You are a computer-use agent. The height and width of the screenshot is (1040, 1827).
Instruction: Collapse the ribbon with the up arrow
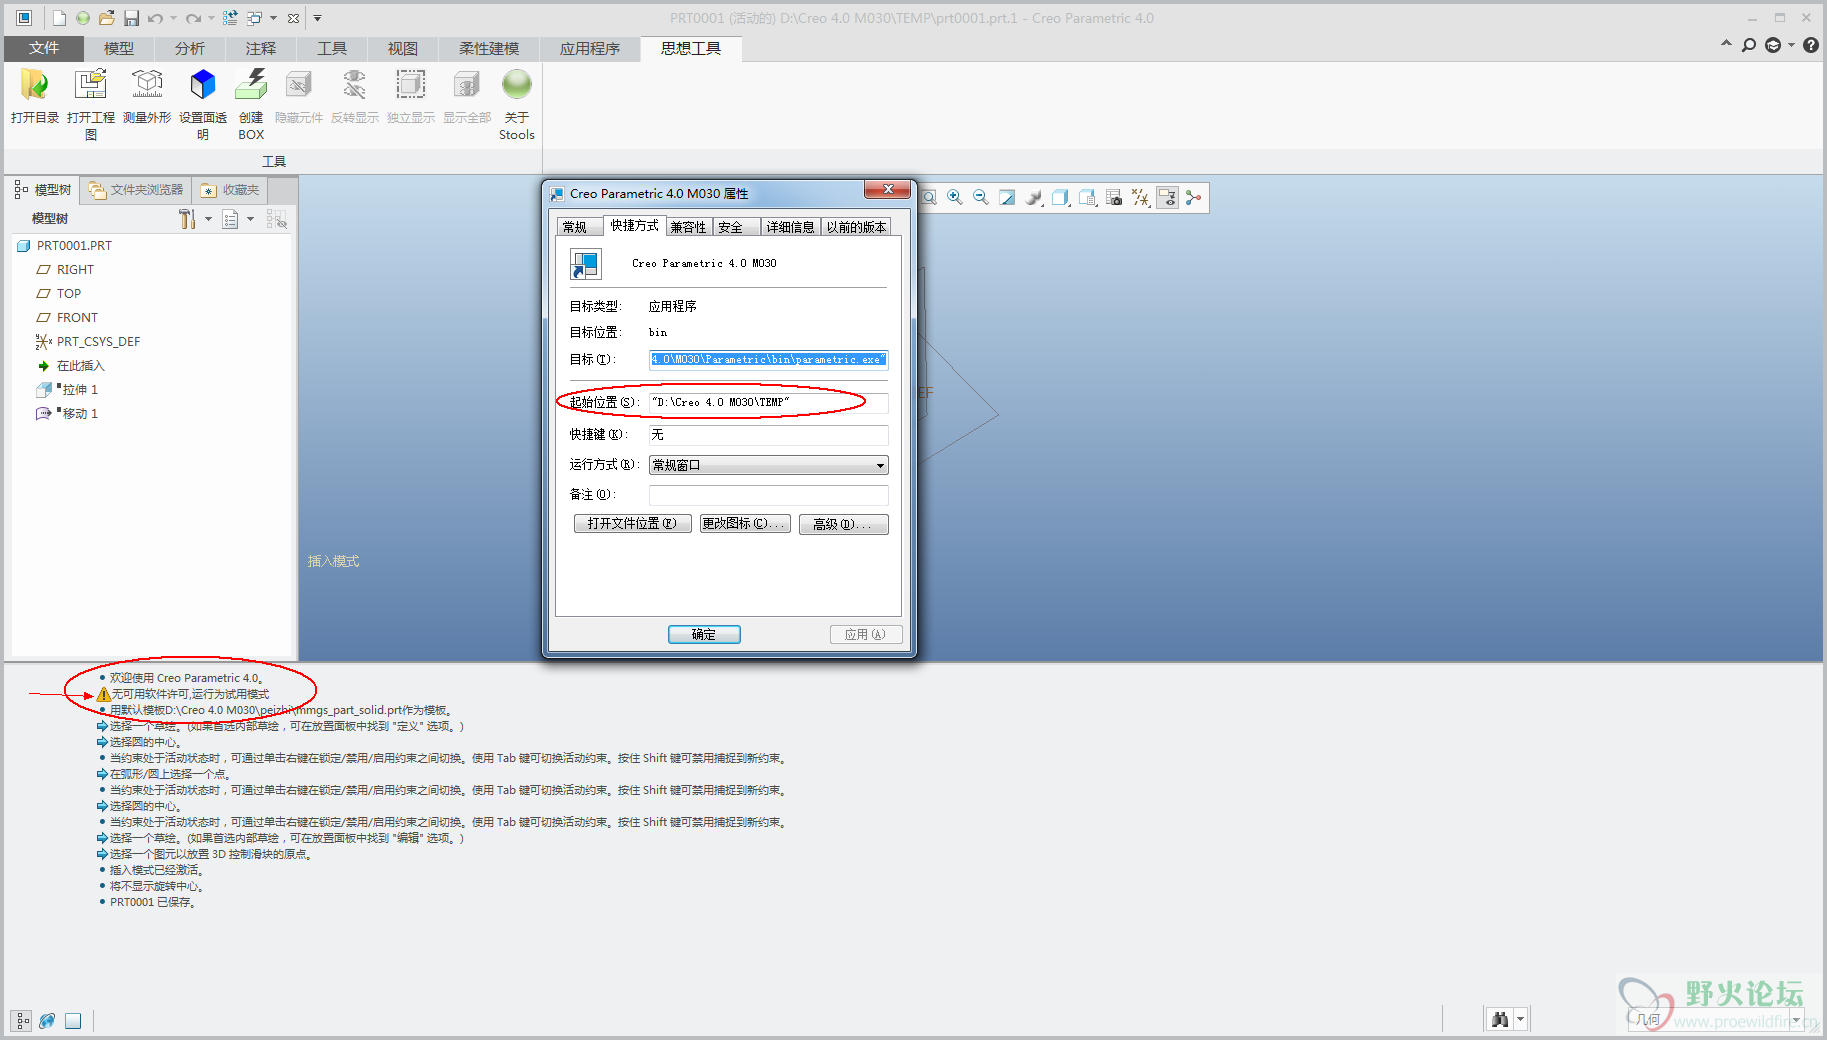coord(1726,45)
